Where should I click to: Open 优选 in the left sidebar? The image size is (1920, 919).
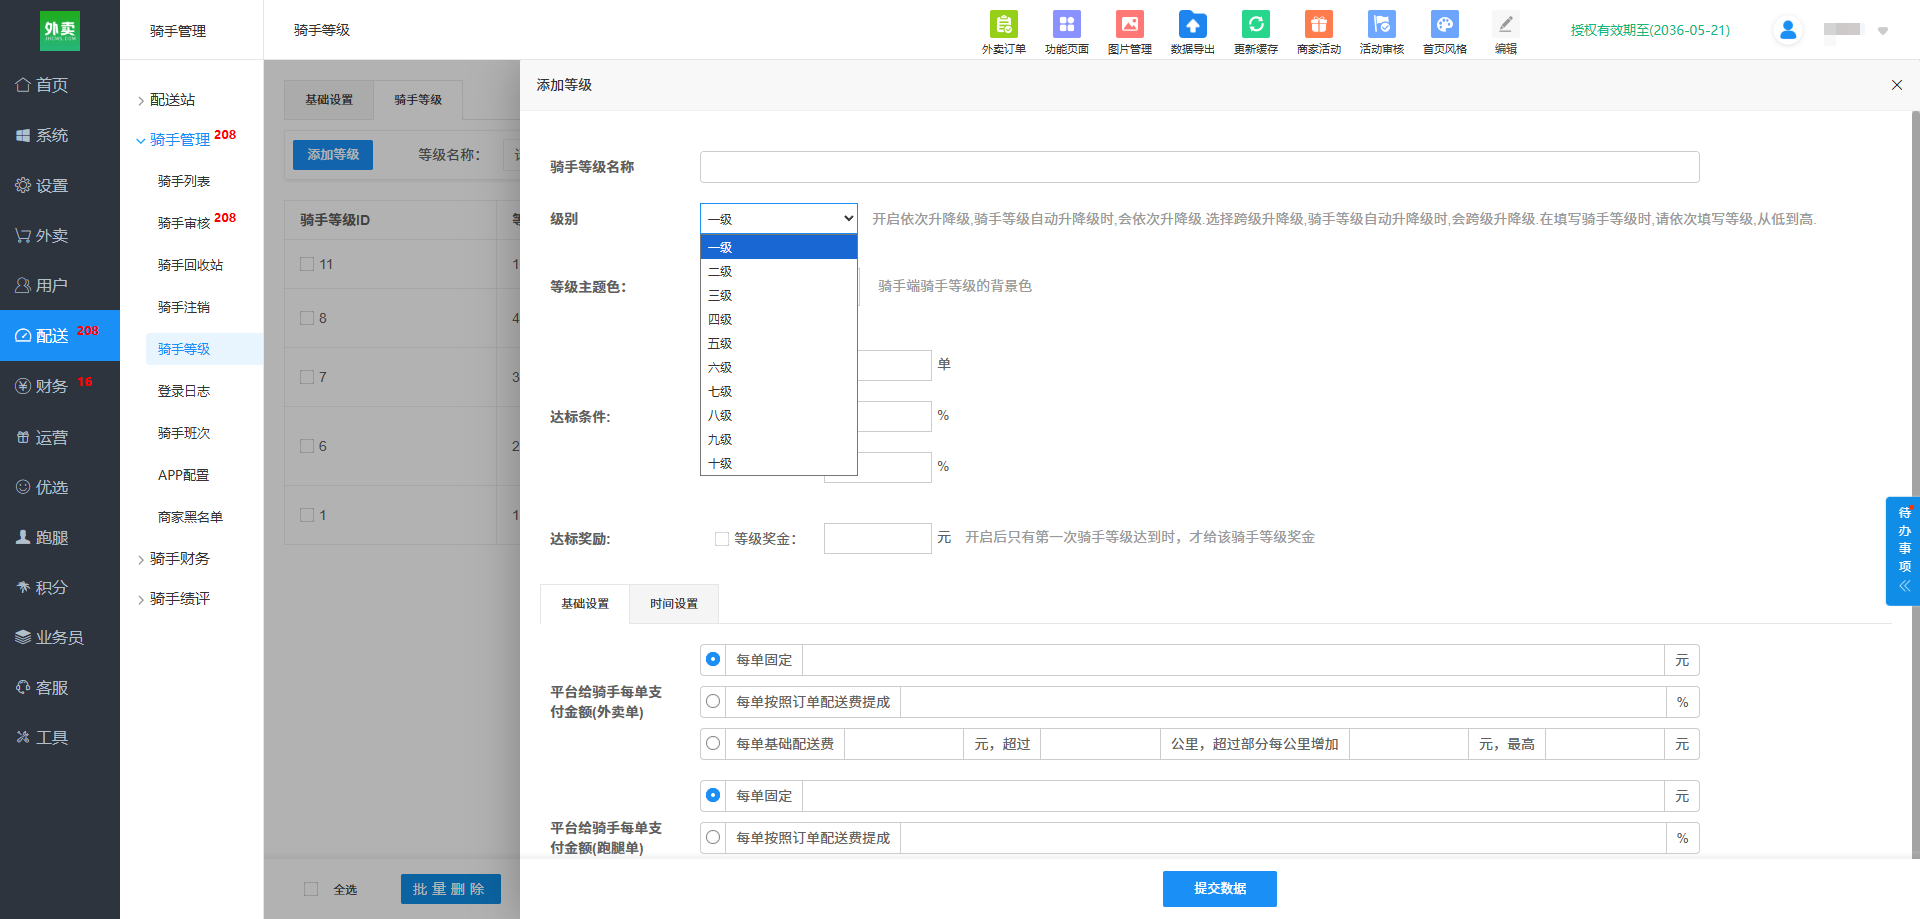coord(60,487)
